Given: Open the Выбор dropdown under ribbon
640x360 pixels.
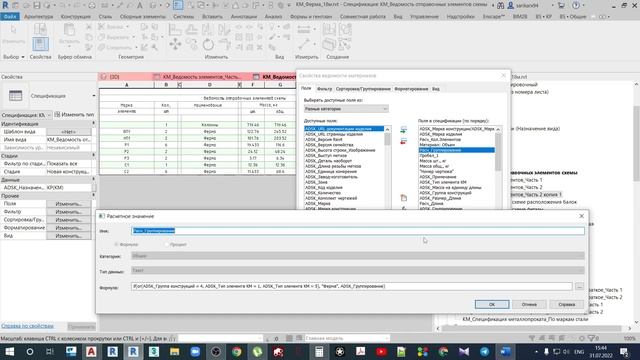Looking at the screenshot, I should click(14, 57).
